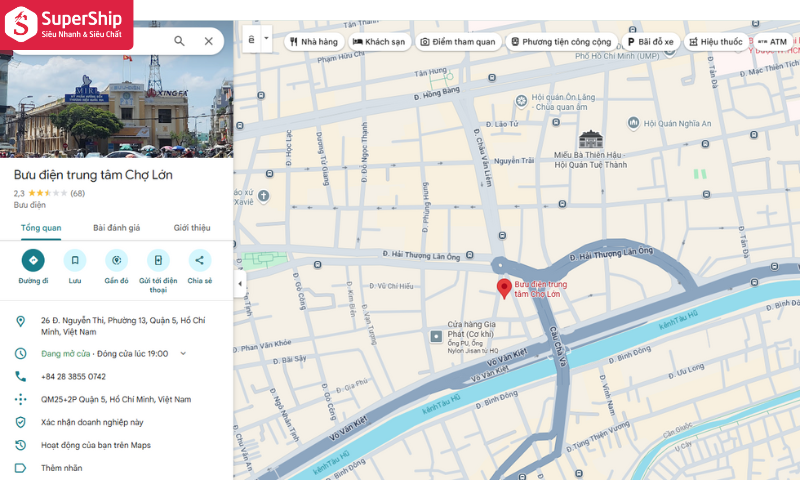Click the history icon for Hoạt động của bạn
Screen dimensions: 800x500
[20, 445]
